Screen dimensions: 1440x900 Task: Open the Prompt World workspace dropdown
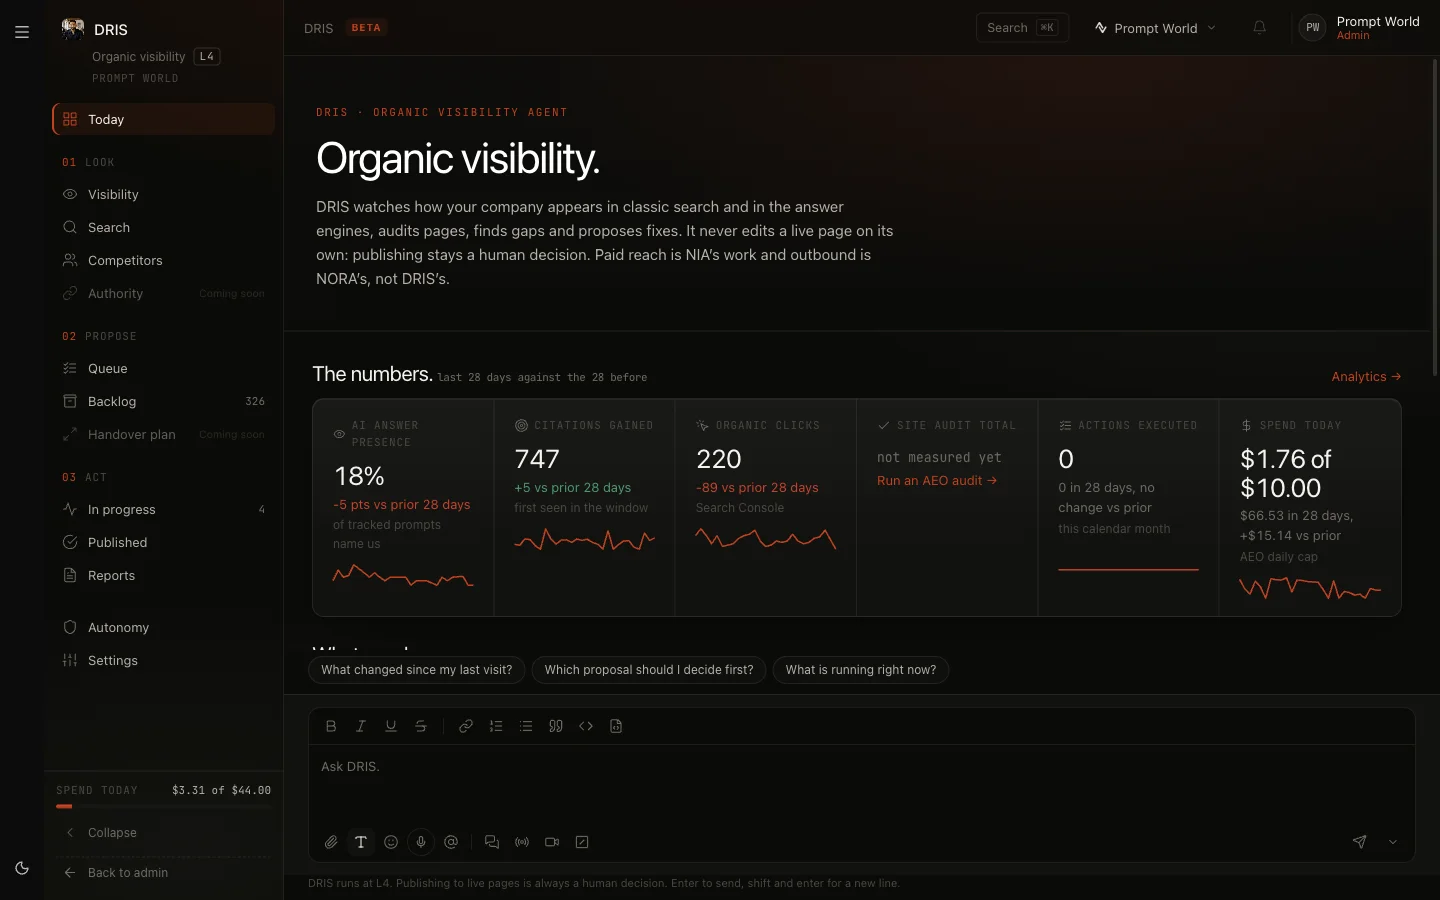[x=1155, y=28]
